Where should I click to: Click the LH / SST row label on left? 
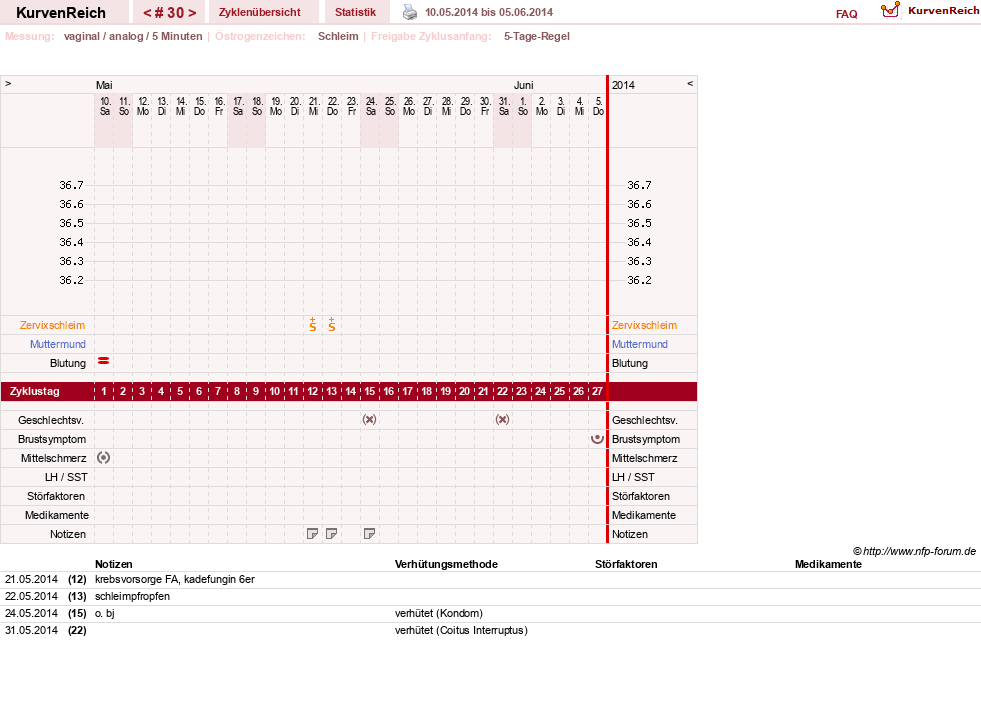[66, 477]
